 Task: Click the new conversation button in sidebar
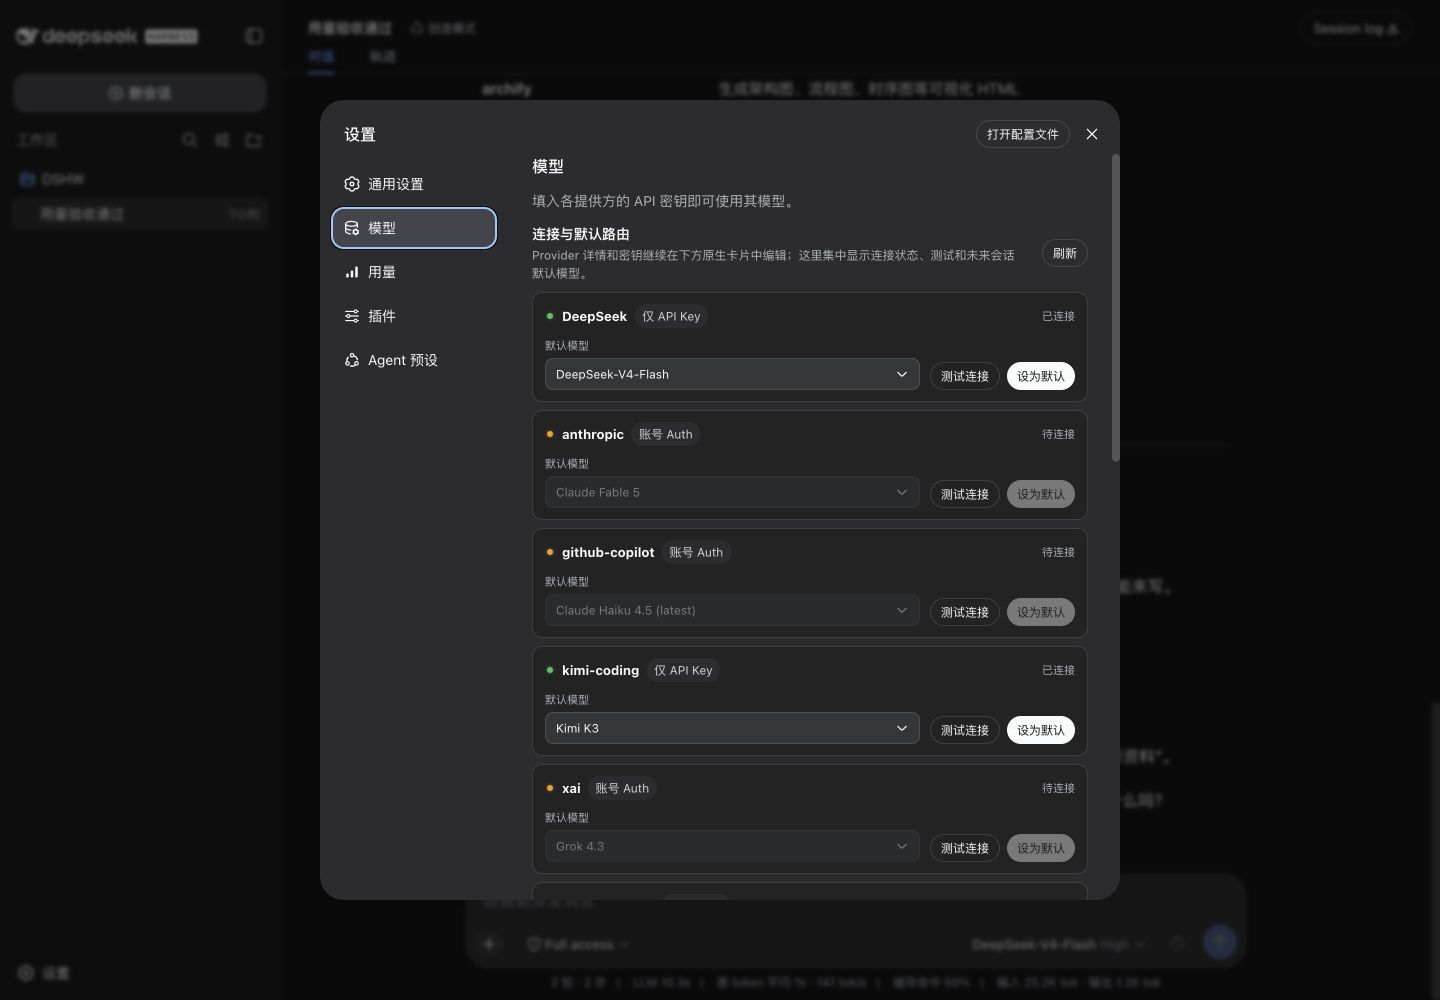[140, 93]
